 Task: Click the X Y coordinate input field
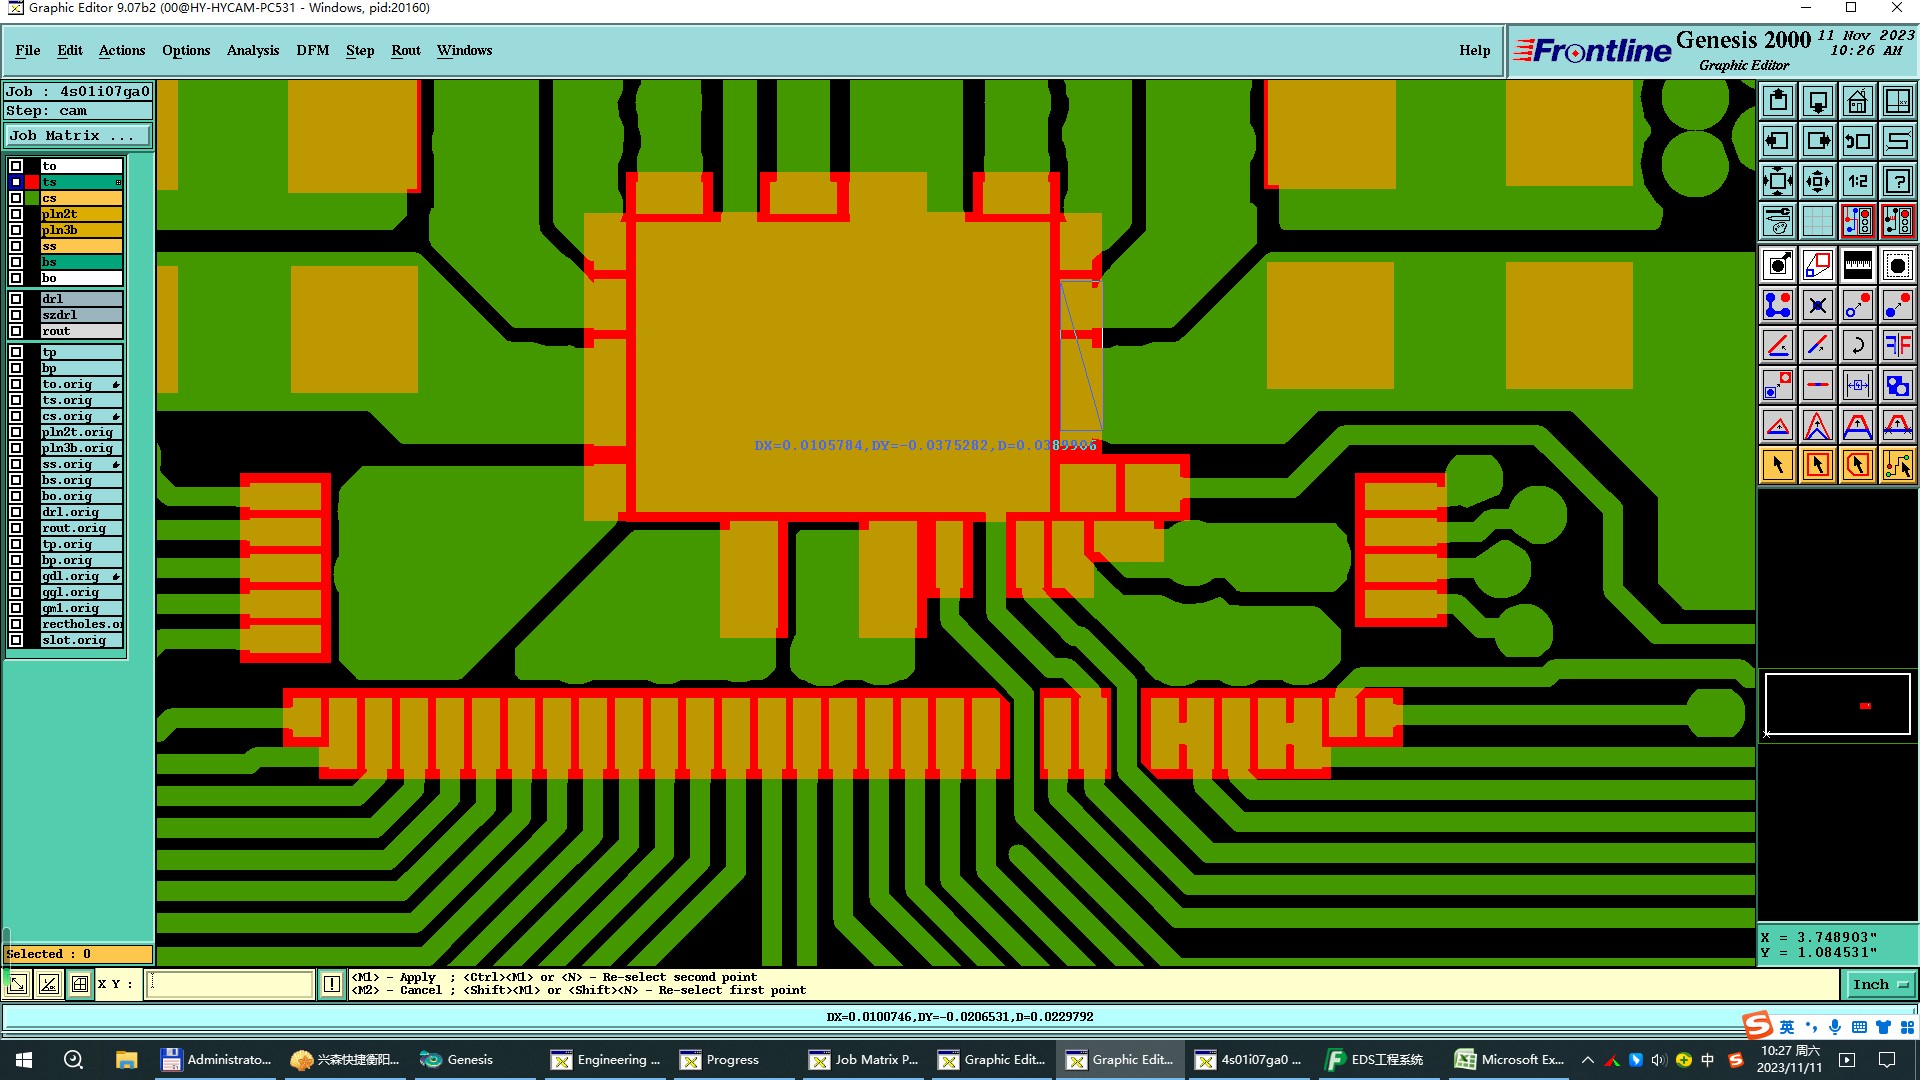pos(230,984)
